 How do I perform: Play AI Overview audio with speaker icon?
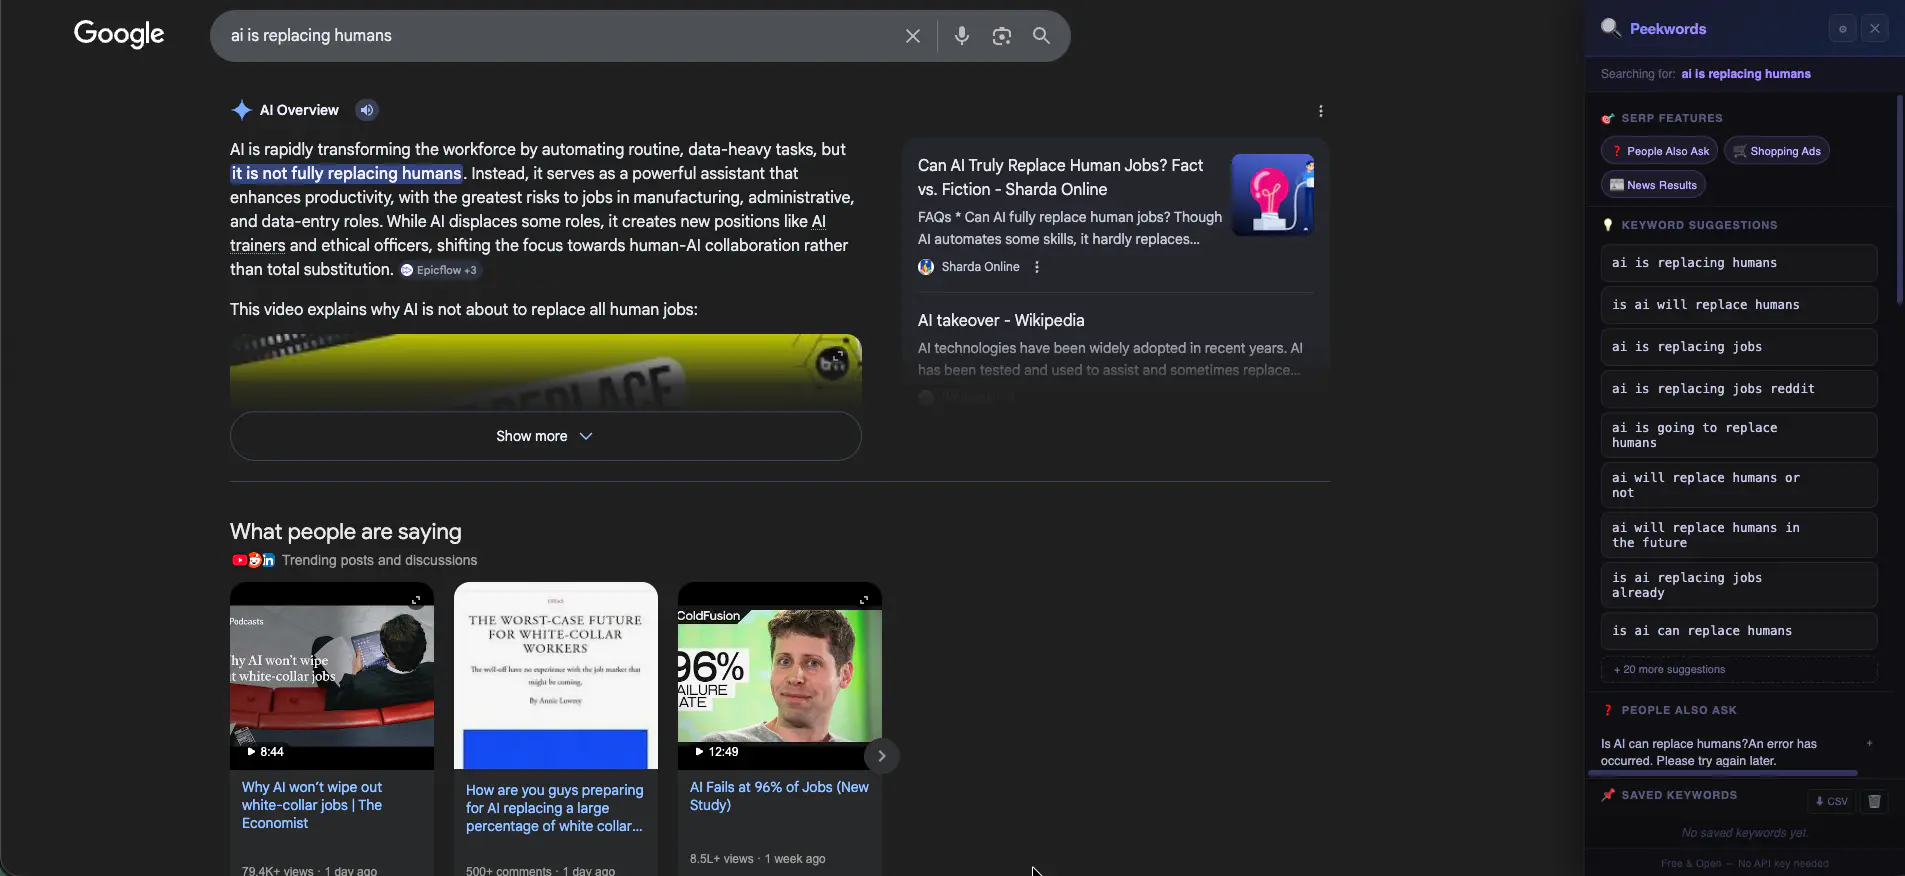pyautogui.click(x=367, y=110)
